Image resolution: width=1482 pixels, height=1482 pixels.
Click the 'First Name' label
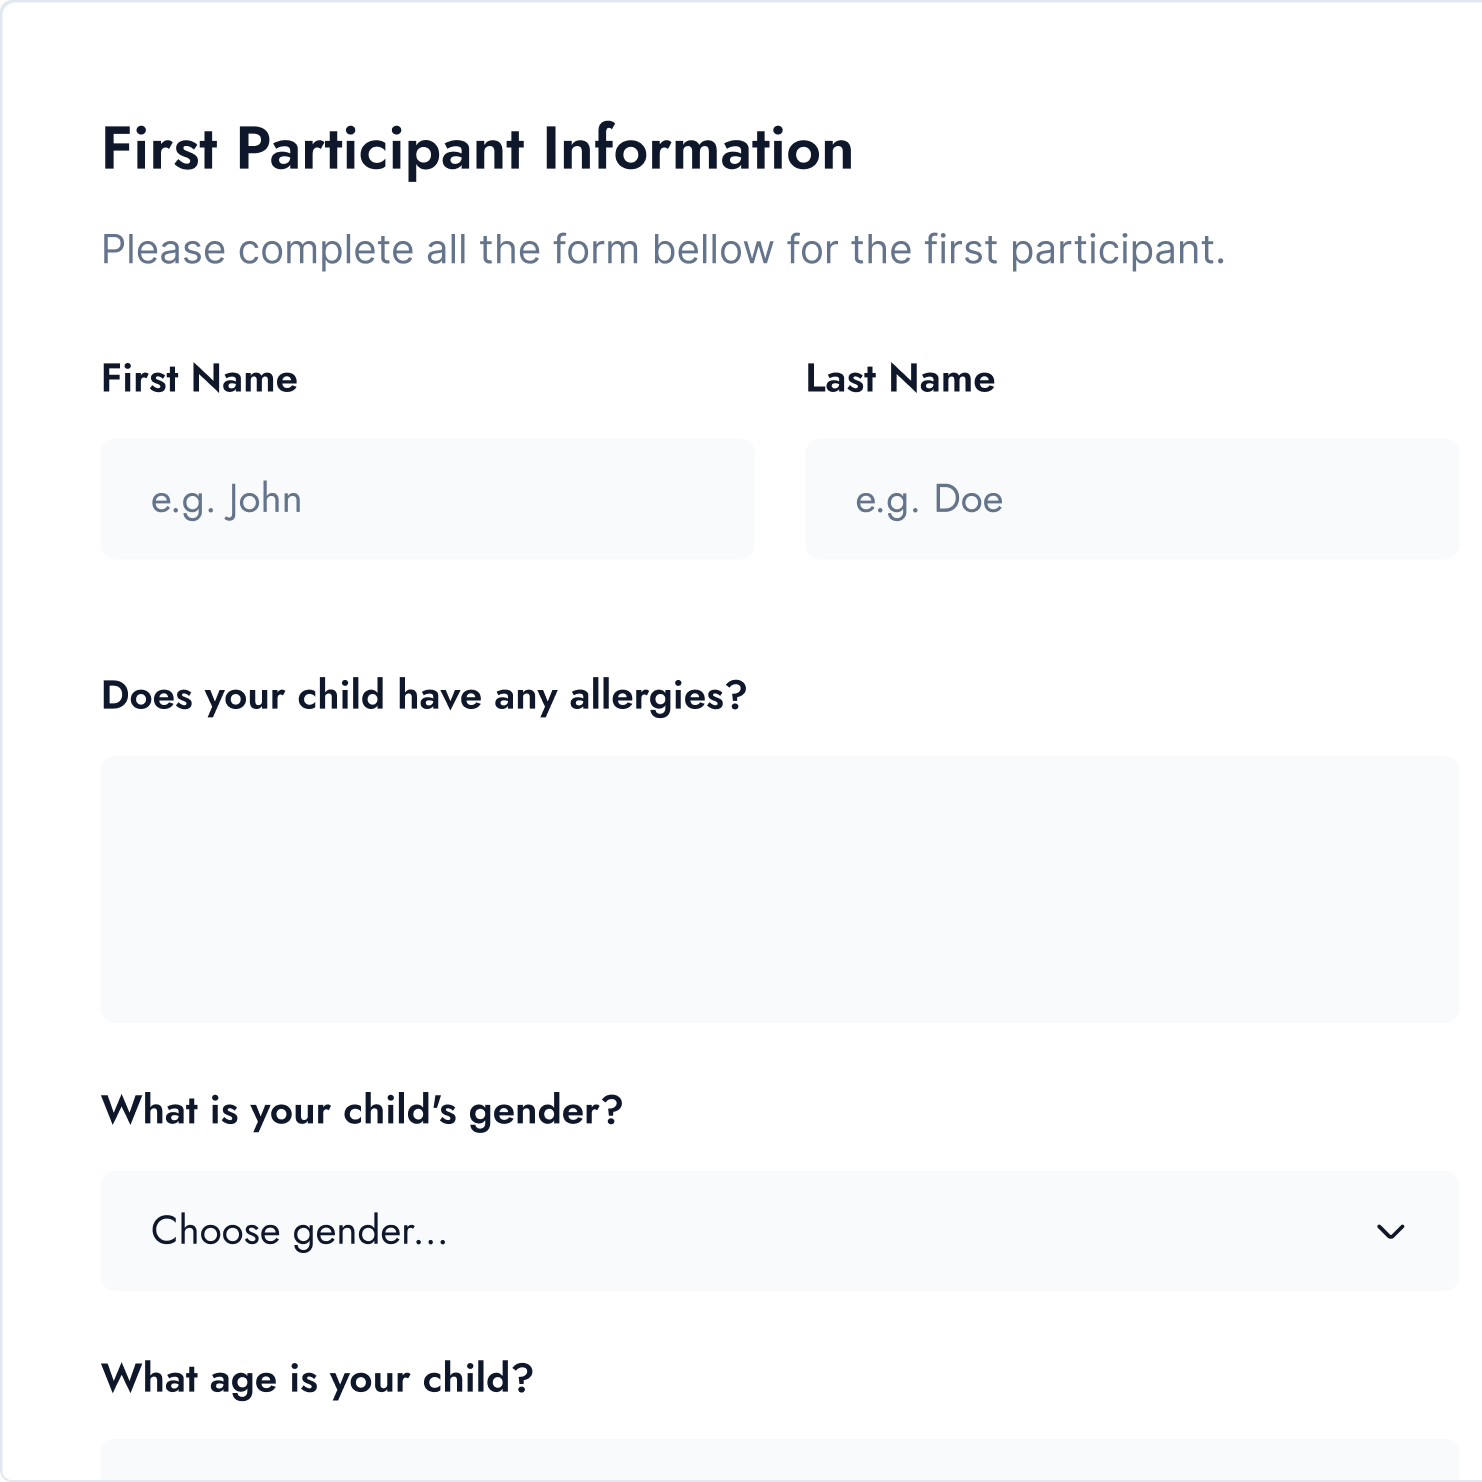tap(199, 379)
